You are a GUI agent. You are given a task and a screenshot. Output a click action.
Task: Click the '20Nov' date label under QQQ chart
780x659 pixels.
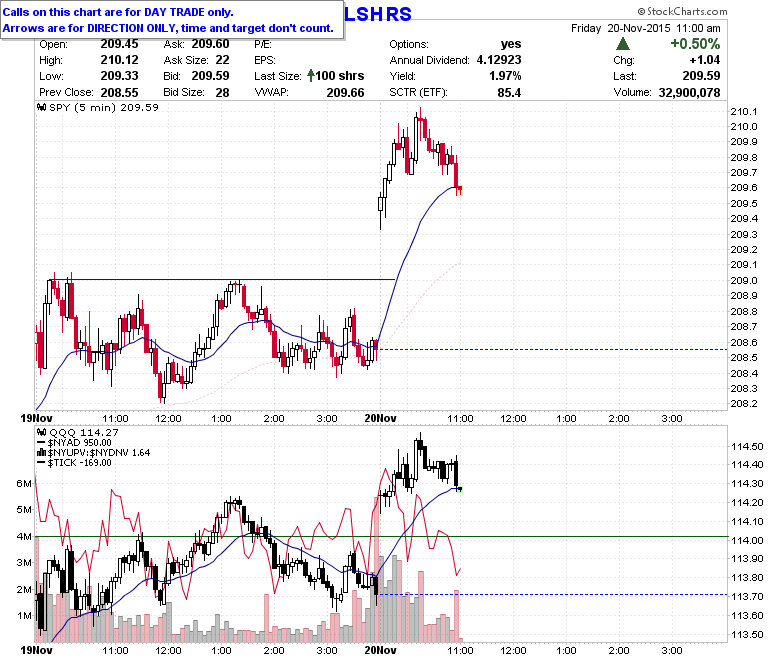click(380, 650)
